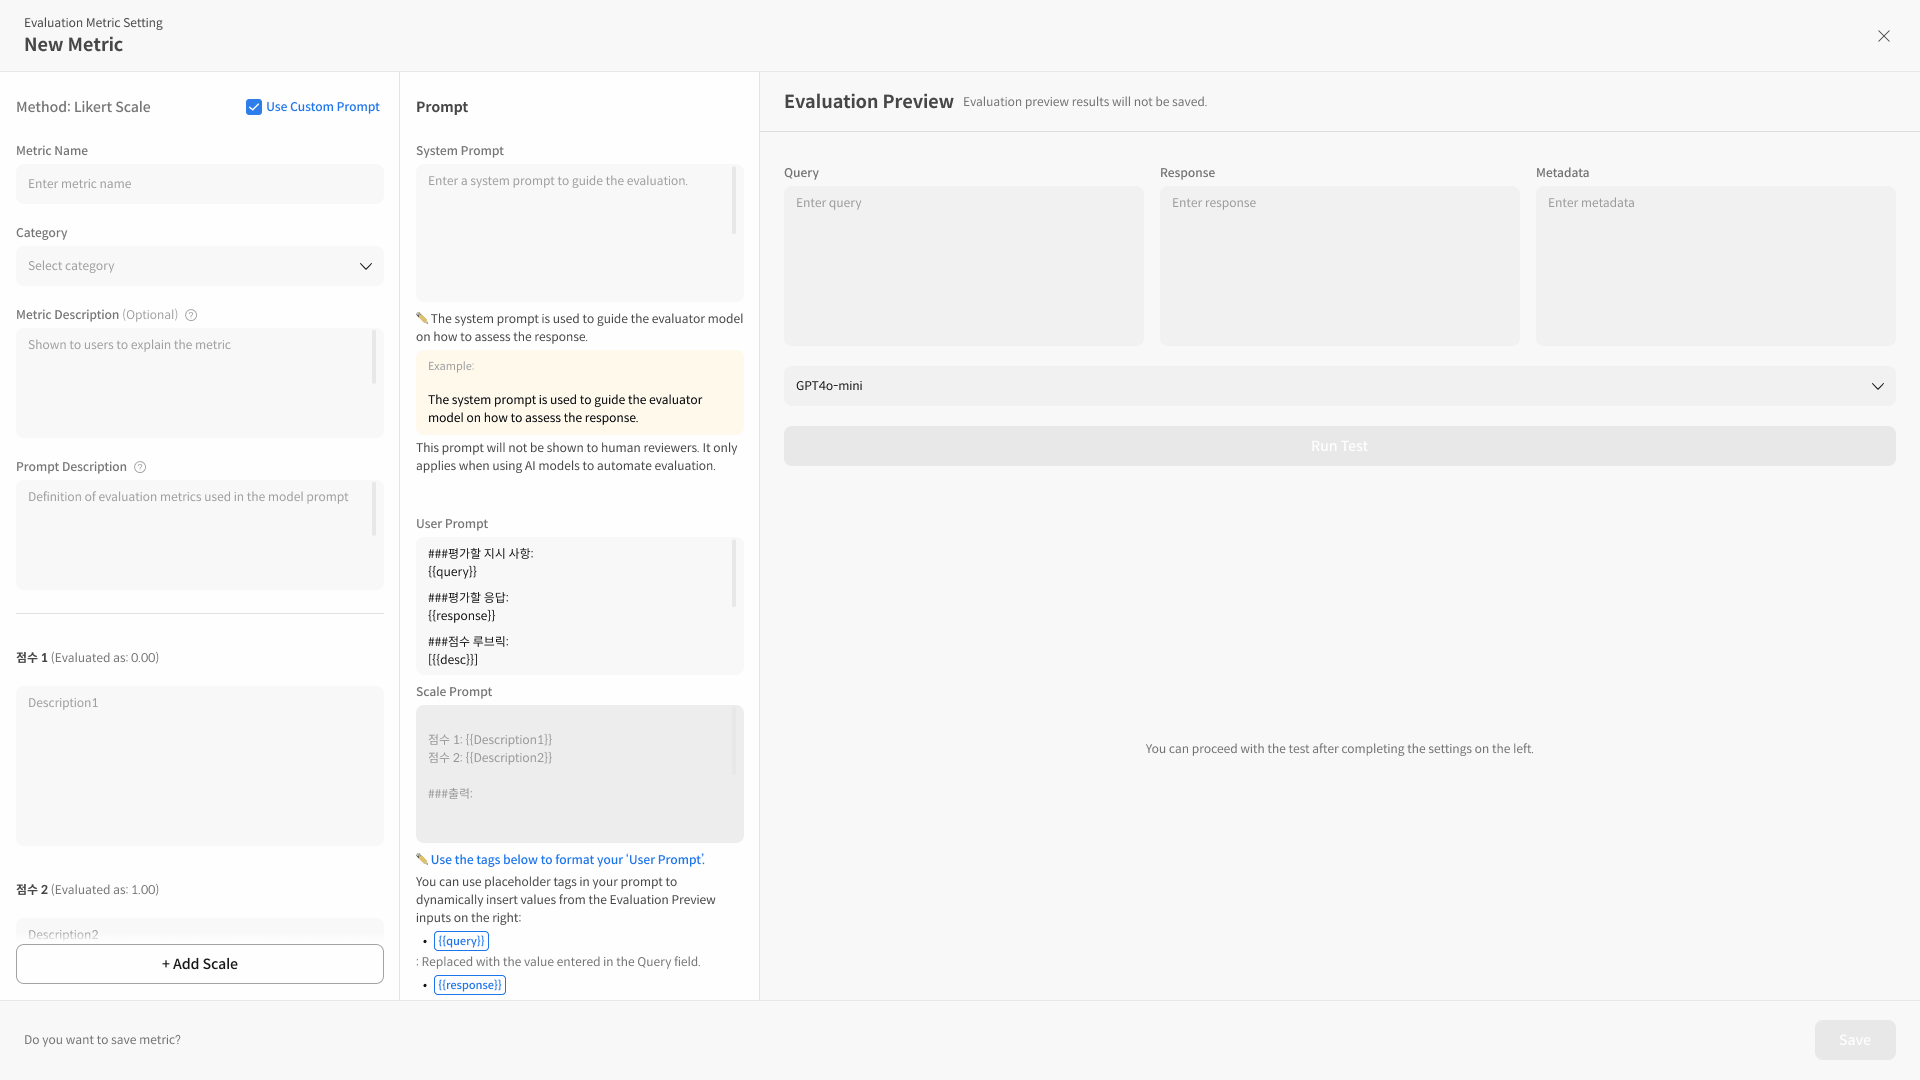Click the Run Test button
1920x1080 pixels.
[x=1339, y=446]
